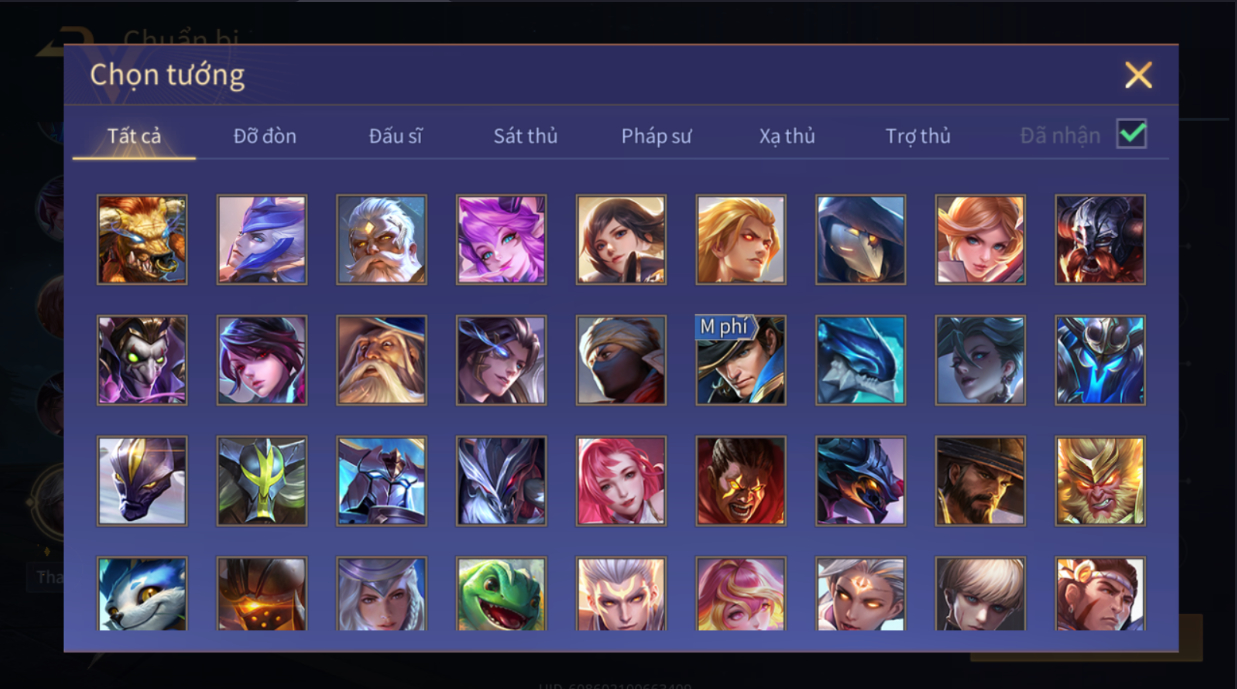This screenshot has height=689, width=1237.
Task: Filter heroes by 'Xạ thủ'
Action: (787, 136)
